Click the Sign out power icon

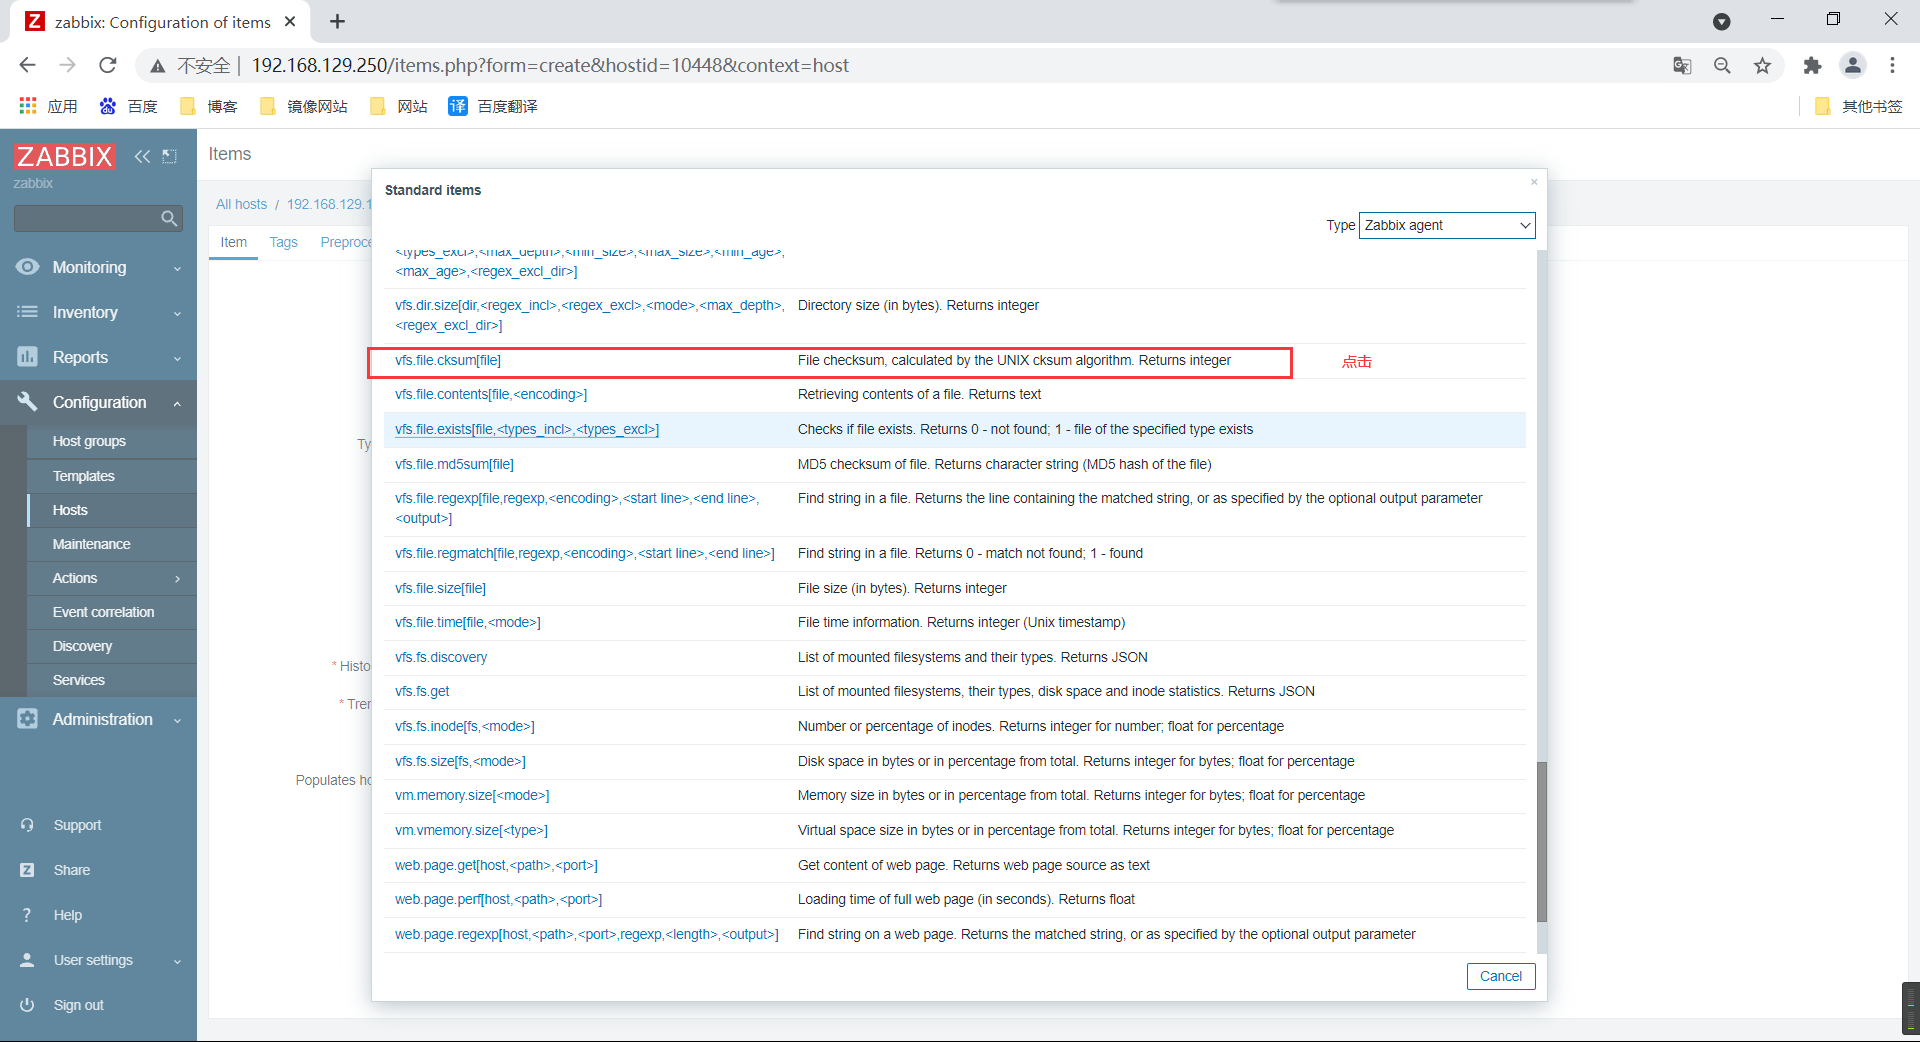(28, 1005)
